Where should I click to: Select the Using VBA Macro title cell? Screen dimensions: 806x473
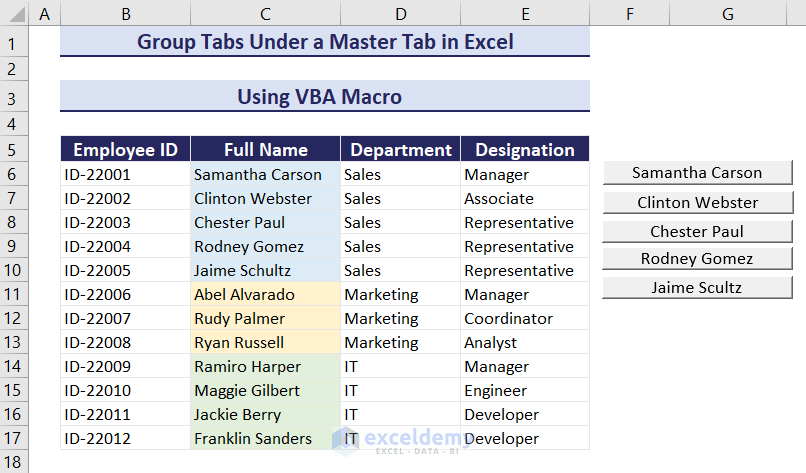point(324,96)
